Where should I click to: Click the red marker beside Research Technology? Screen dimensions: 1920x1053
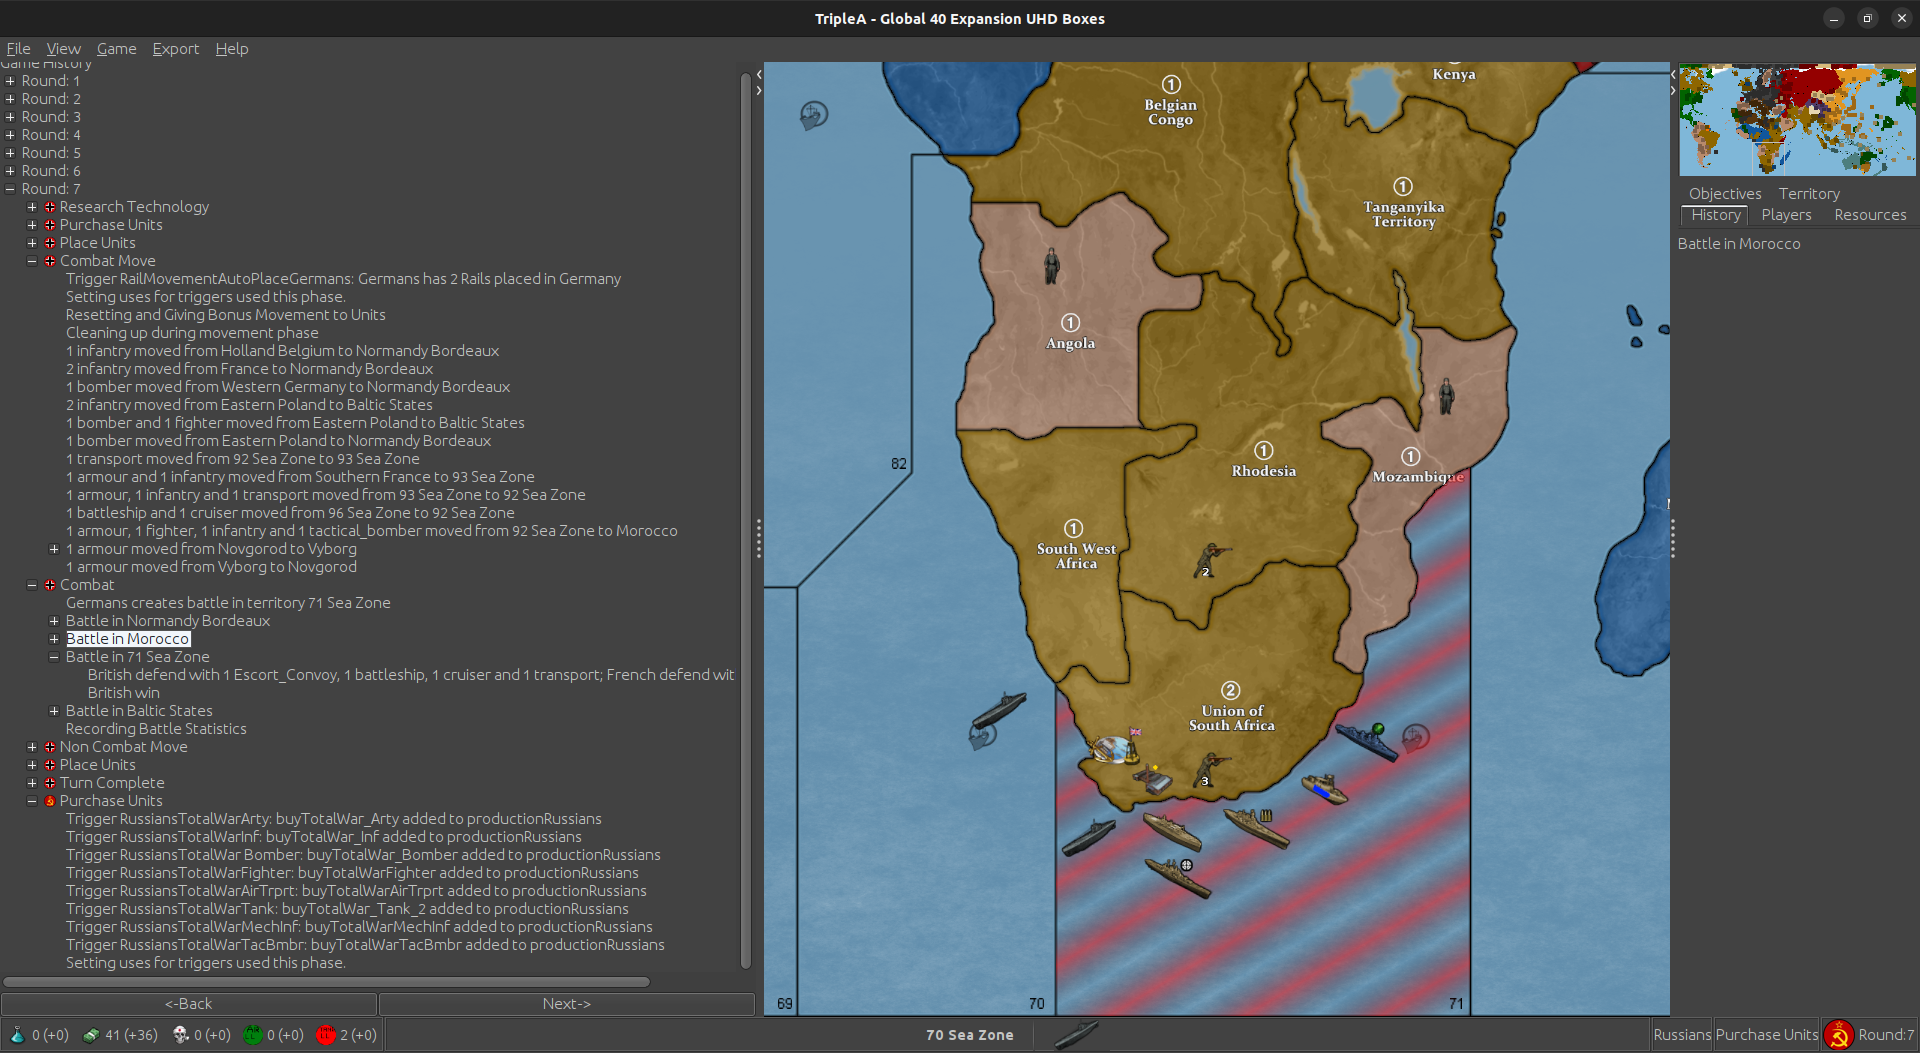coord(49,207)
